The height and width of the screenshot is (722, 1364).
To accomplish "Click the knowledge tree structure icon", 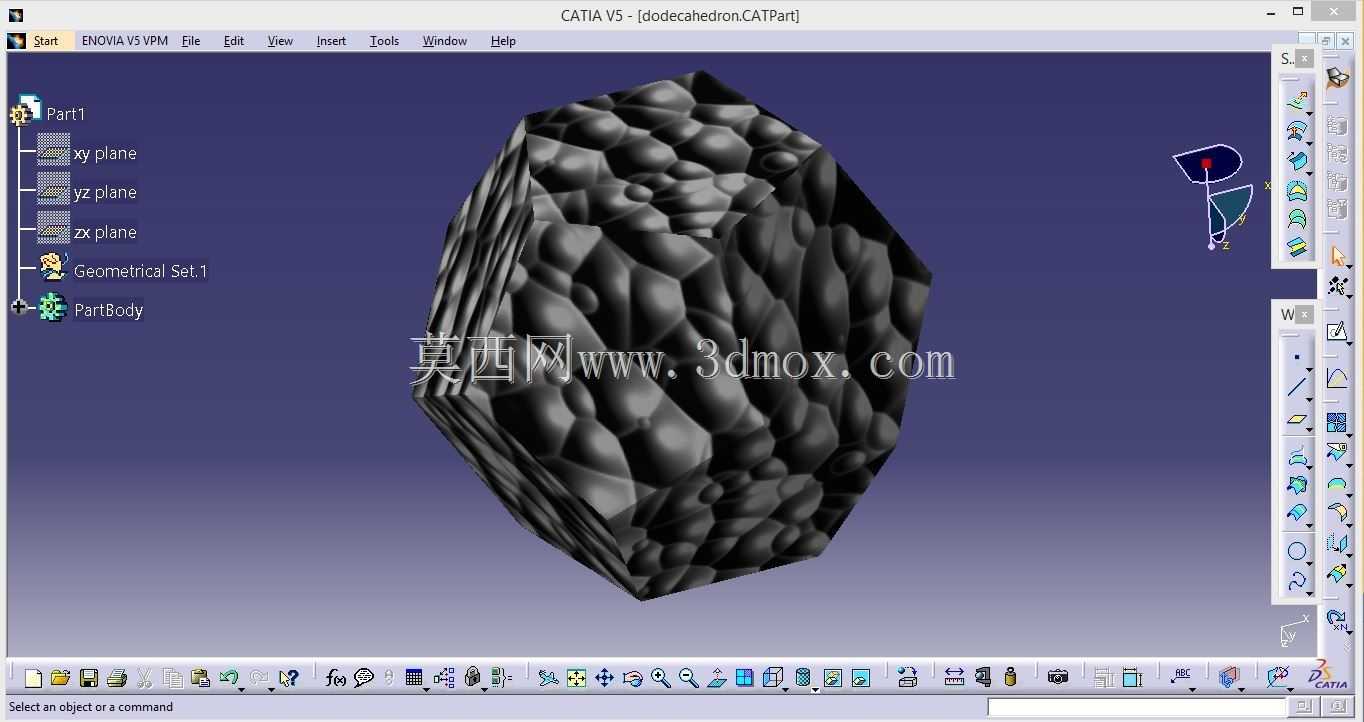I will (x=444, y=678).
